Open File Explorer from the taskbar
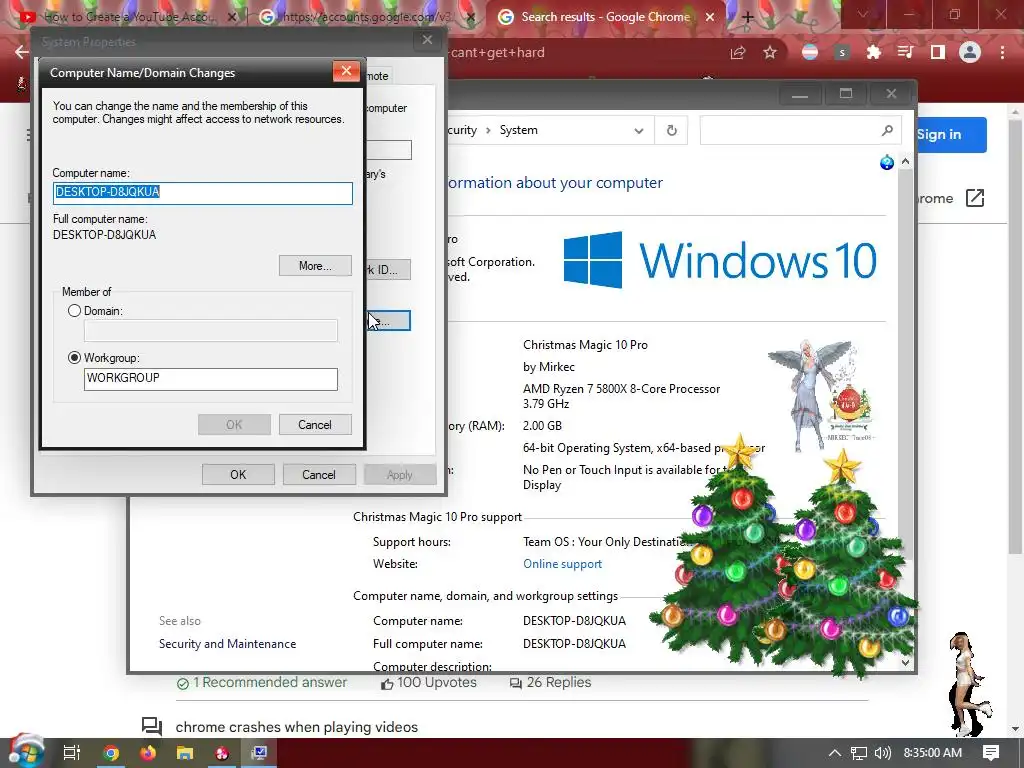The width and height of the screenshot is (1024, 768). coord(185,753)
